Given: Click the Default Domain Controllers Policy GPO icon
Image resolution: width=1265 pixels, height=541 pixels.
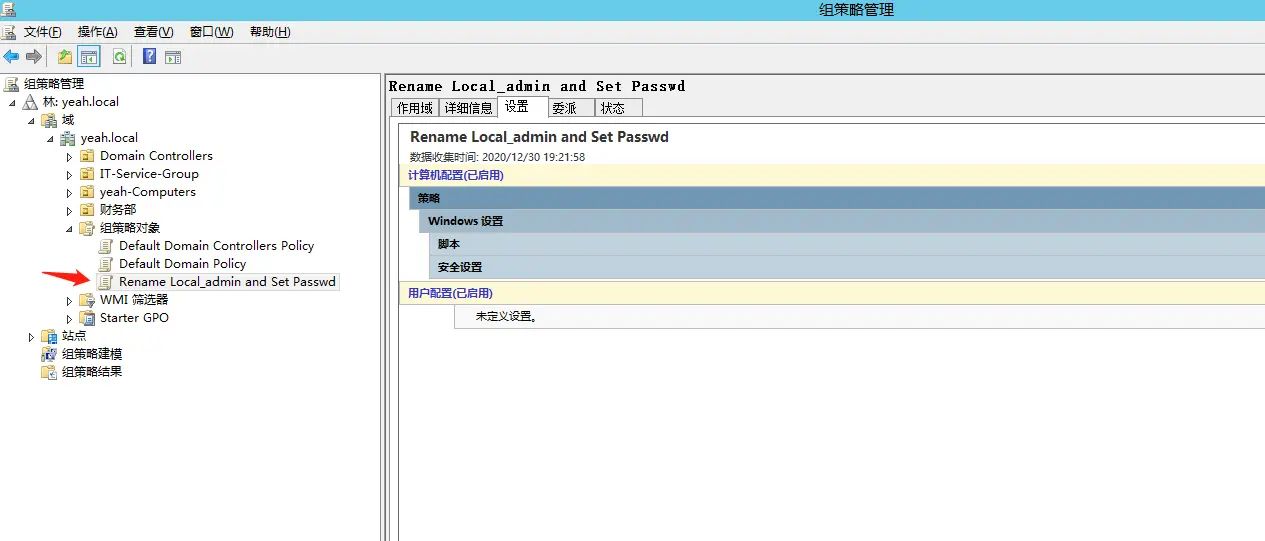Looking at the screenshot, I should [x=106, y=246].
